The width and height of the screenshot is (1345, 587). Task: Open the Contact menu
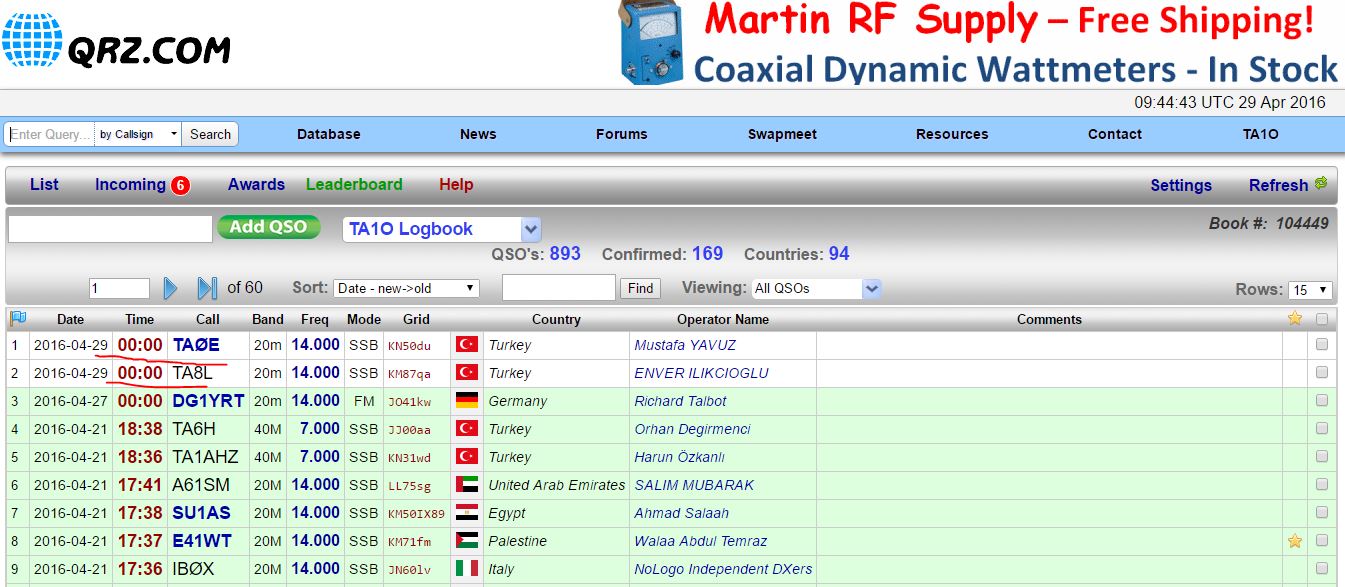pyautogui.click(x=1115, y=134)
